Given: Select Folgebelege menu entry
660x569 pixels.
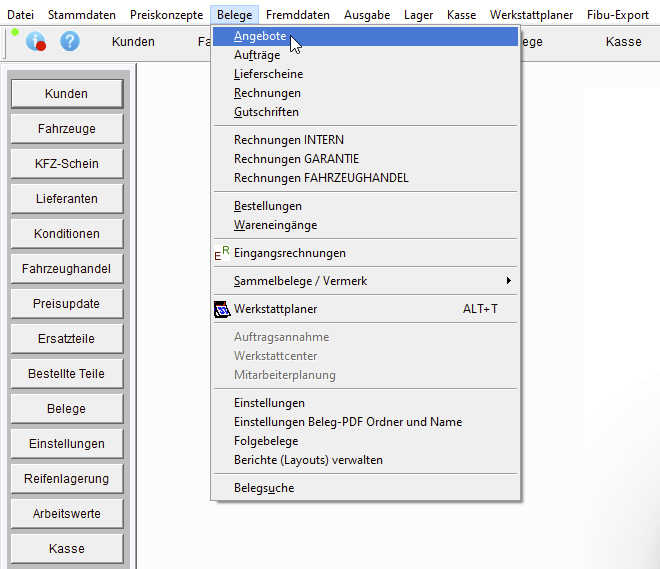Looking at the screenshot, I should (365, 441).
